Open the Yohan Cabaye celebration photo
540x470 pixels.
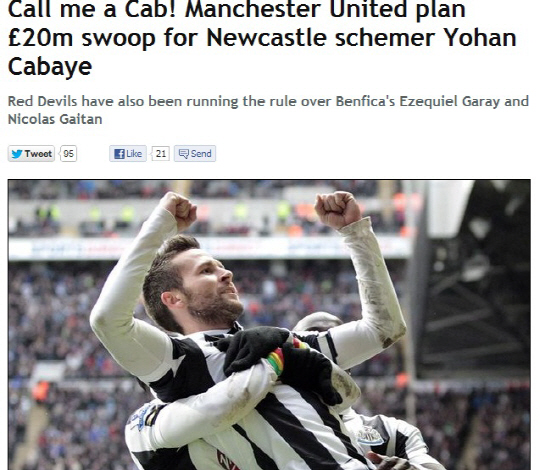coord(269,324)
